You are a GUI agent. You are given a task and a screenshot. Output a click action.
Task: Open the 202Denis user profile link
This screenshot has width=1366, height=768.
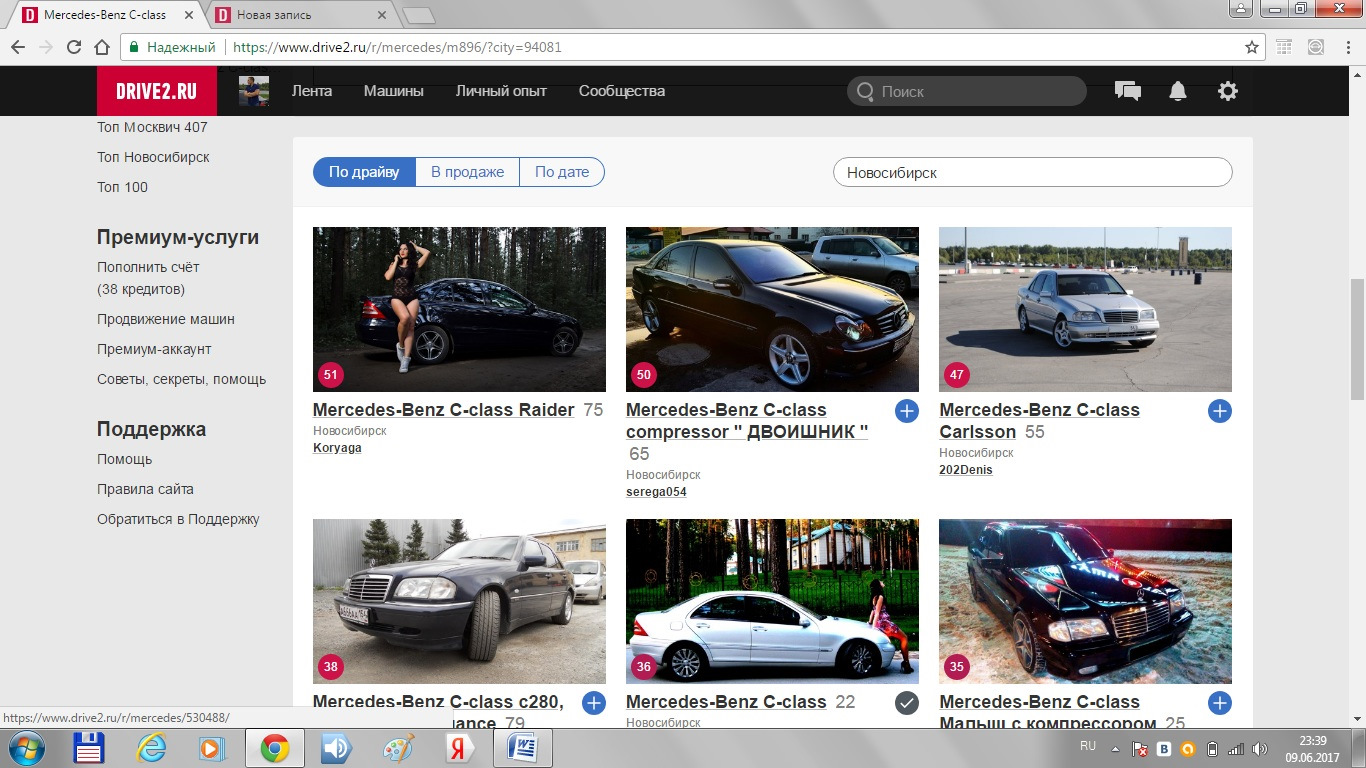point(966,470)
